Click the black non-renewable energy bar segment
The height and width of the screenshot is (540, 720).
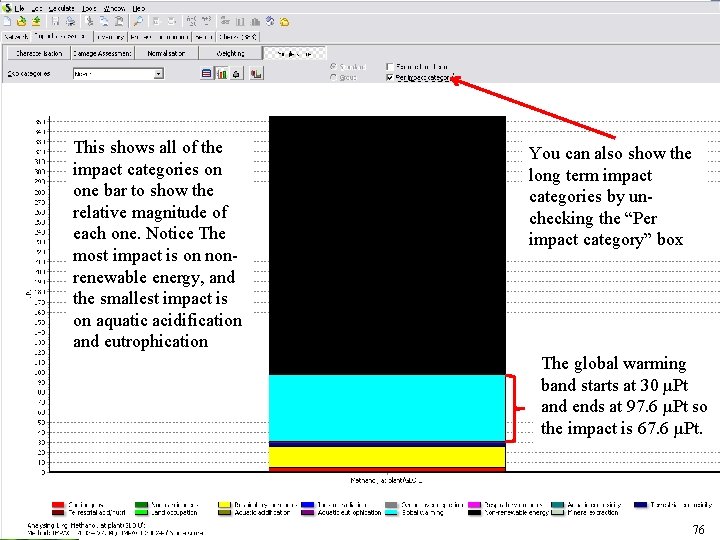(387, 245)
